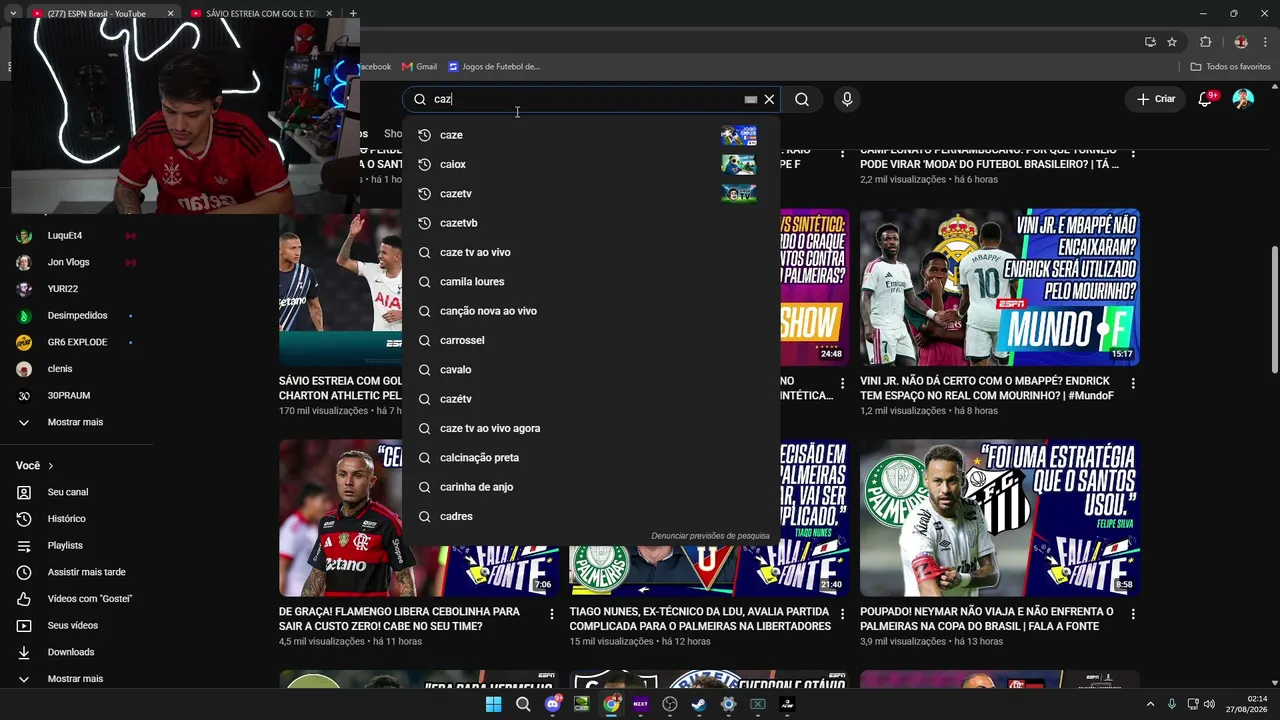Image resolution: width=1280 pixels, height=720 pixels.
Task: Open the on-screen keyboard icon in search box
Action: pyautogui.click(x=750, y=99)
